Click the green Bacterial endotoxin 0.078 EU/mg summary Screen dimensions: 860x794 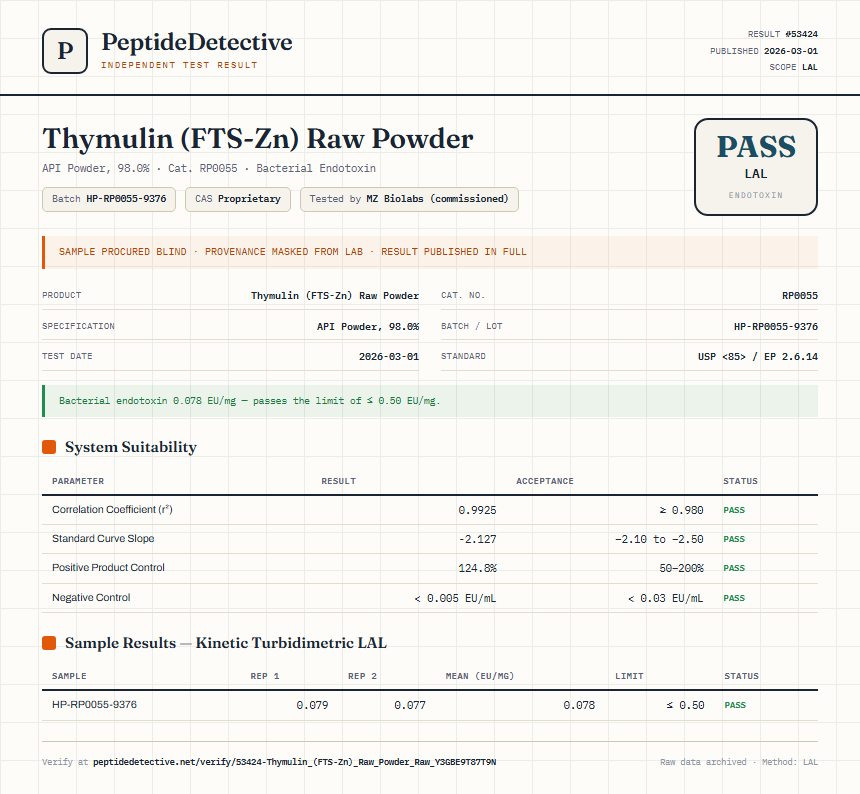(430, 401)
